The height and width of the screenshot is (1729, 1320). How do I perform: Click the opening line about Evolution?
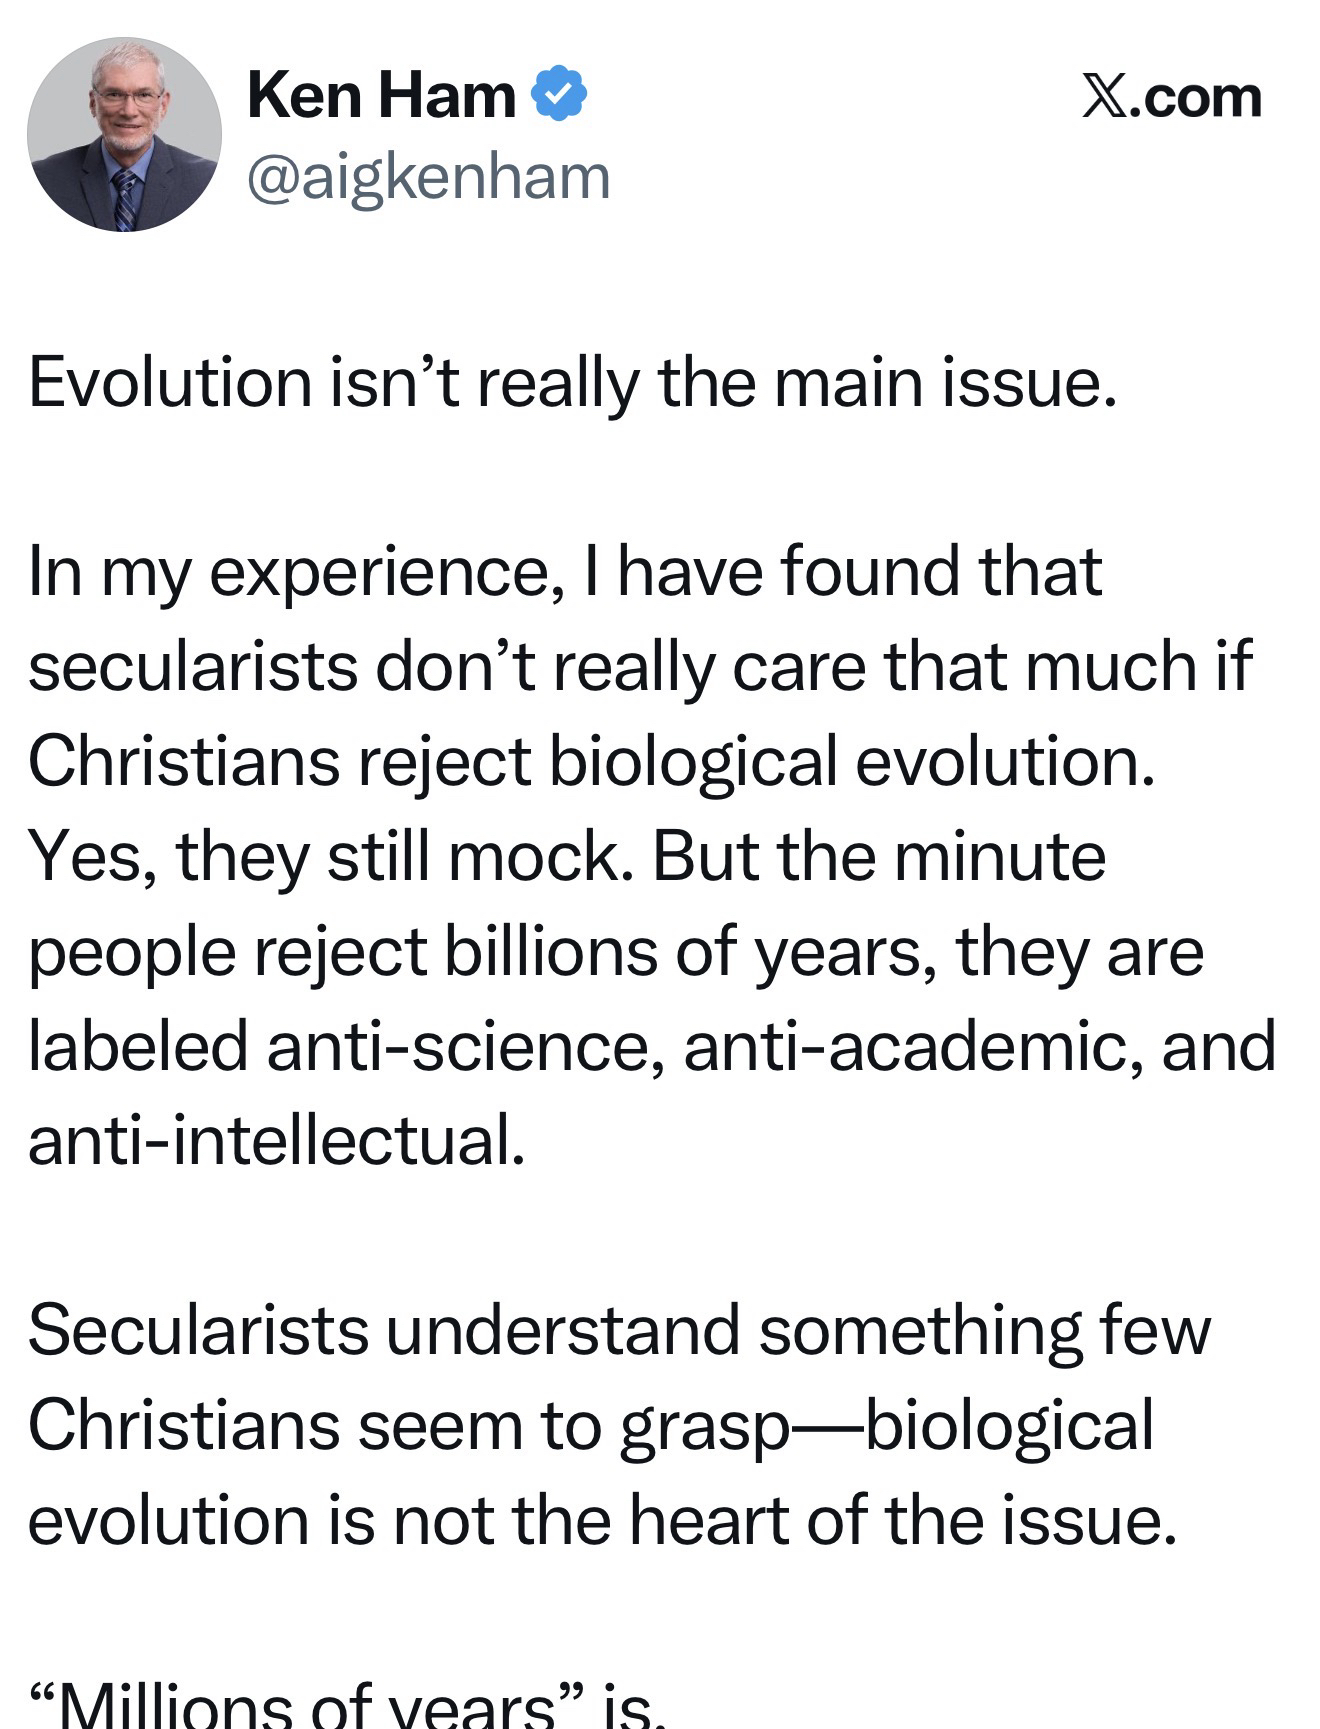pyautogui.click(x=571, y=382)
